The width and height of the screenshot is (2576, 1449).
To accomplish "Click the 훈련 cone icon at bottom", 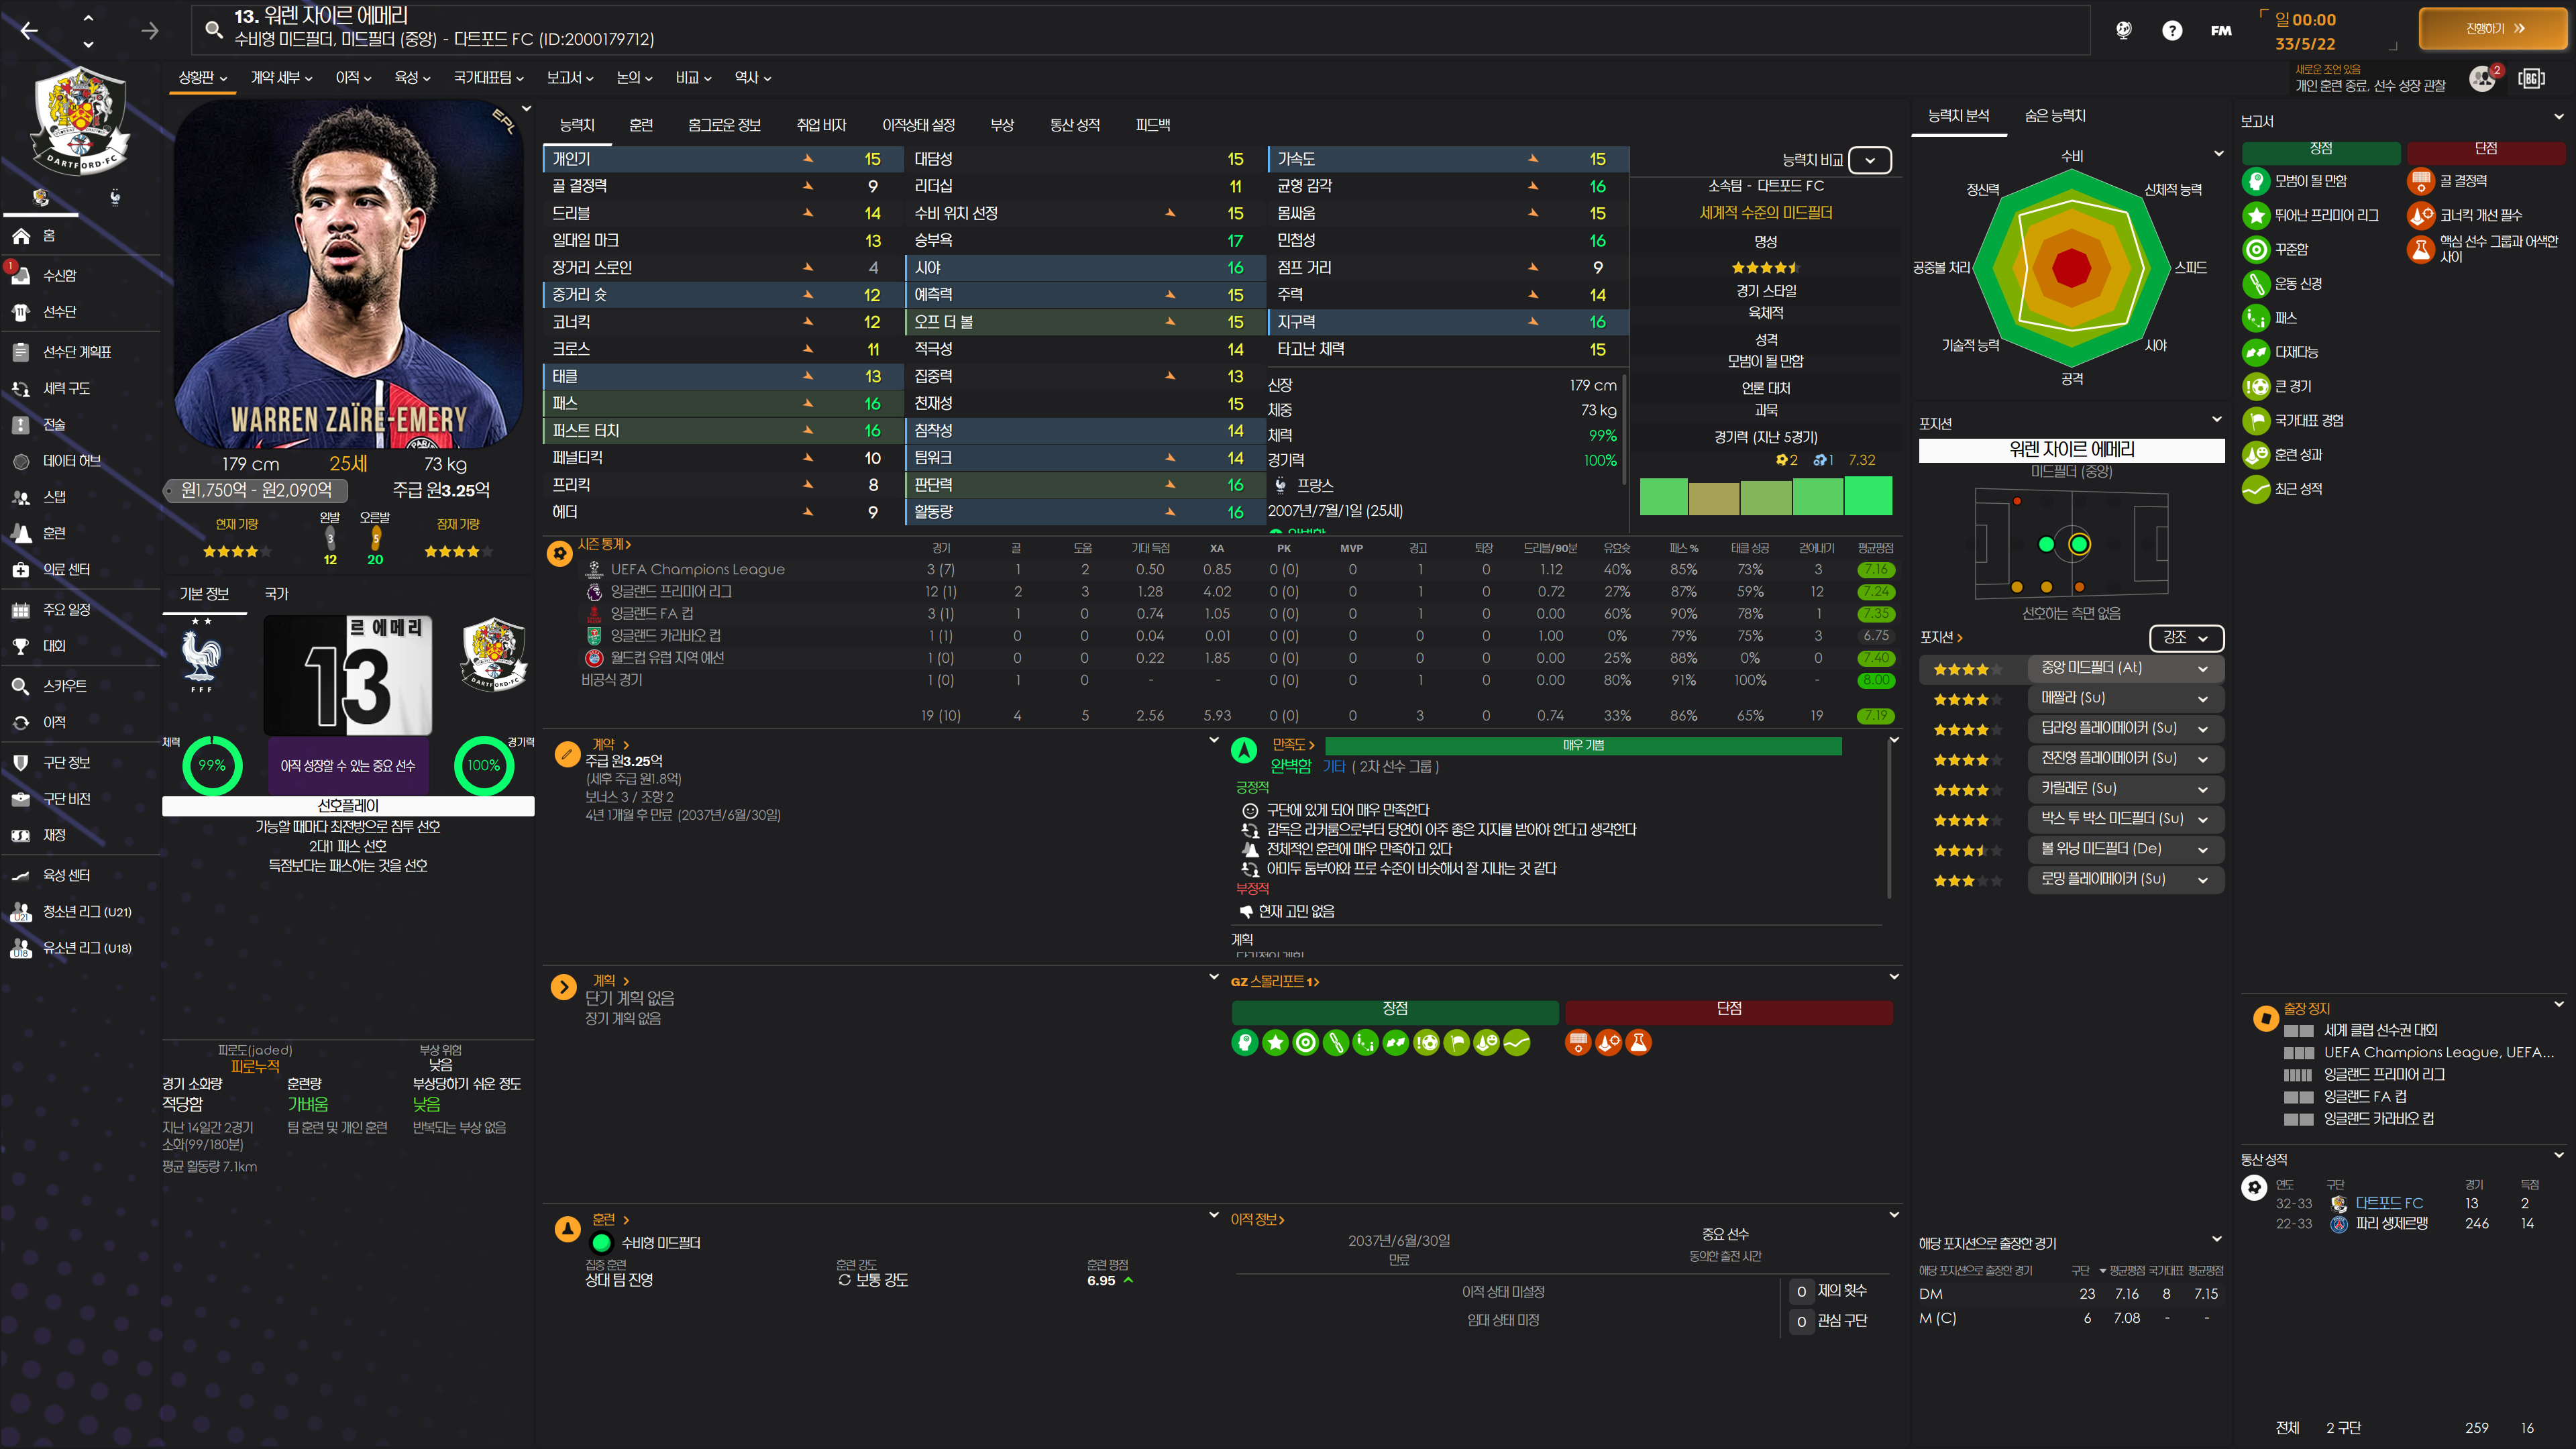I will coord(567,1229).
